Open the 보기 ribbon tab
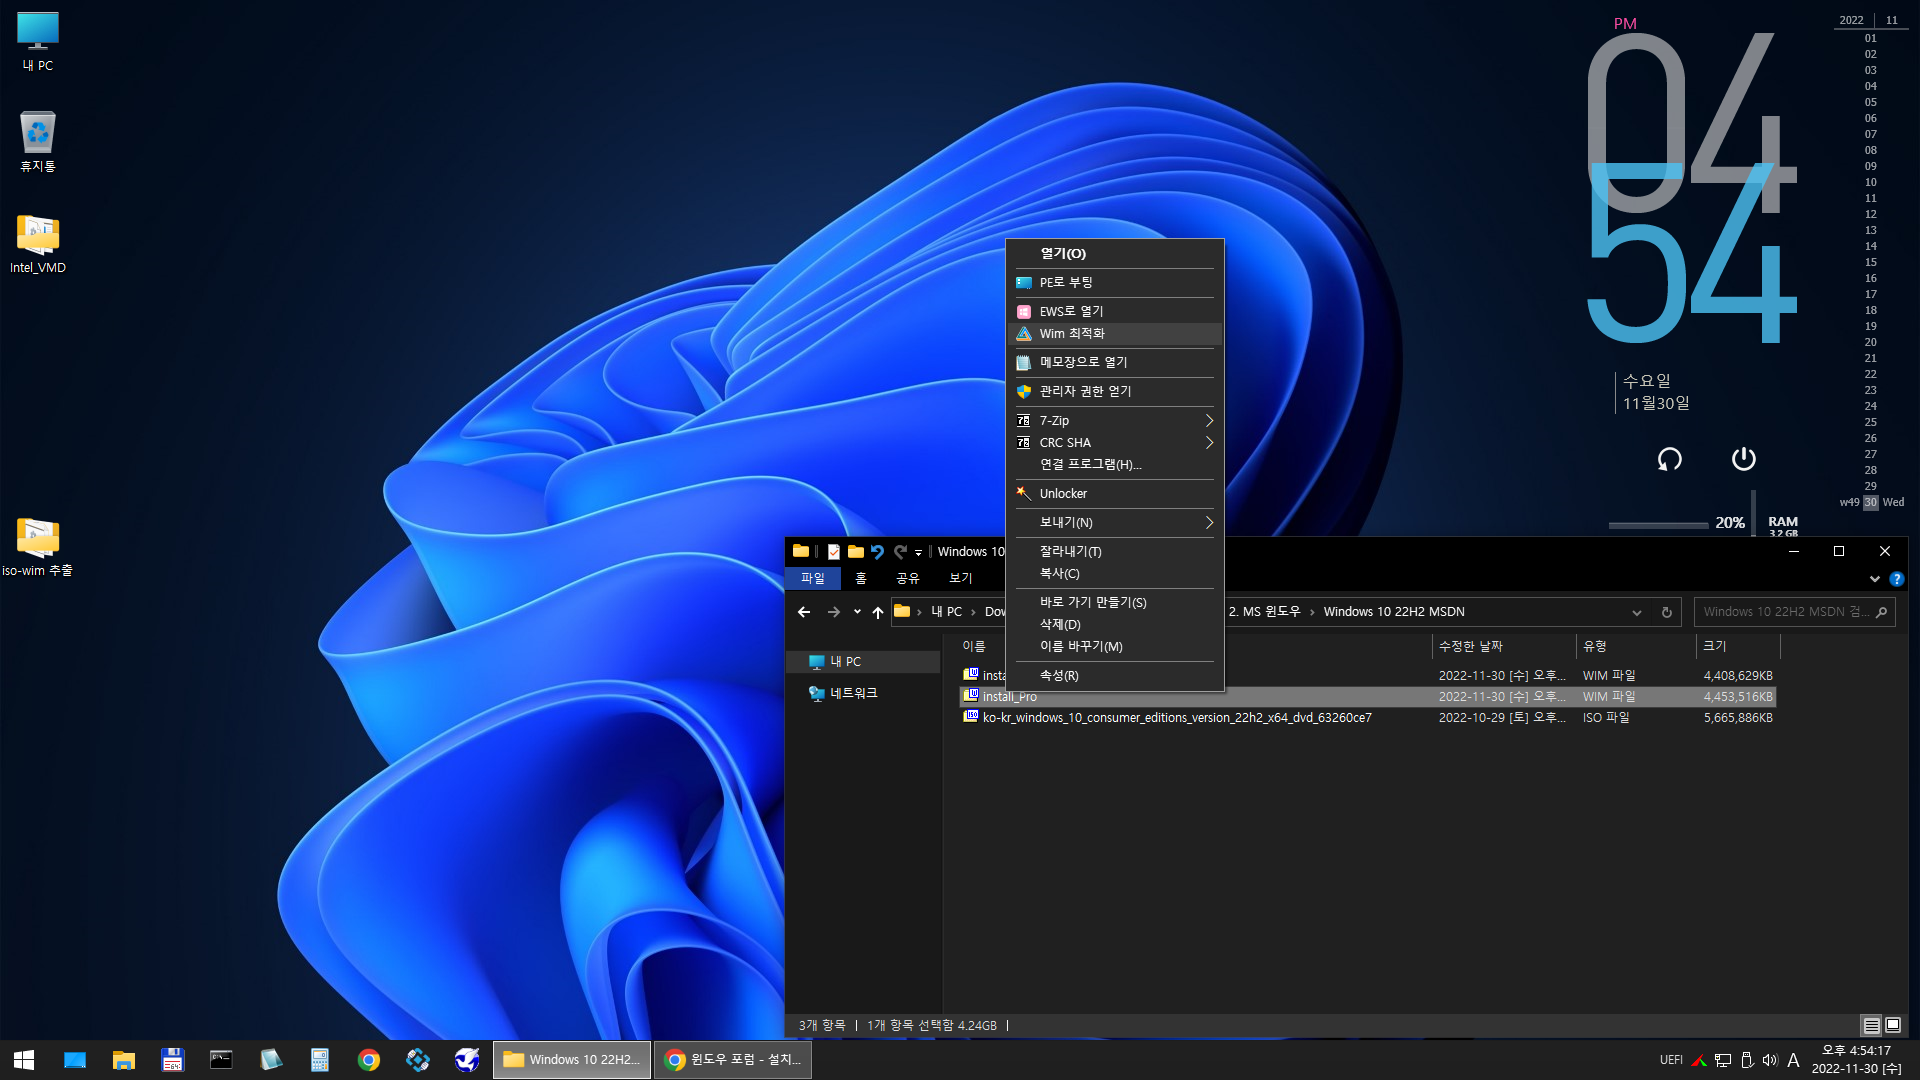The height and width of the screenshot is (1080, 1920). click(x=961, y=579)
